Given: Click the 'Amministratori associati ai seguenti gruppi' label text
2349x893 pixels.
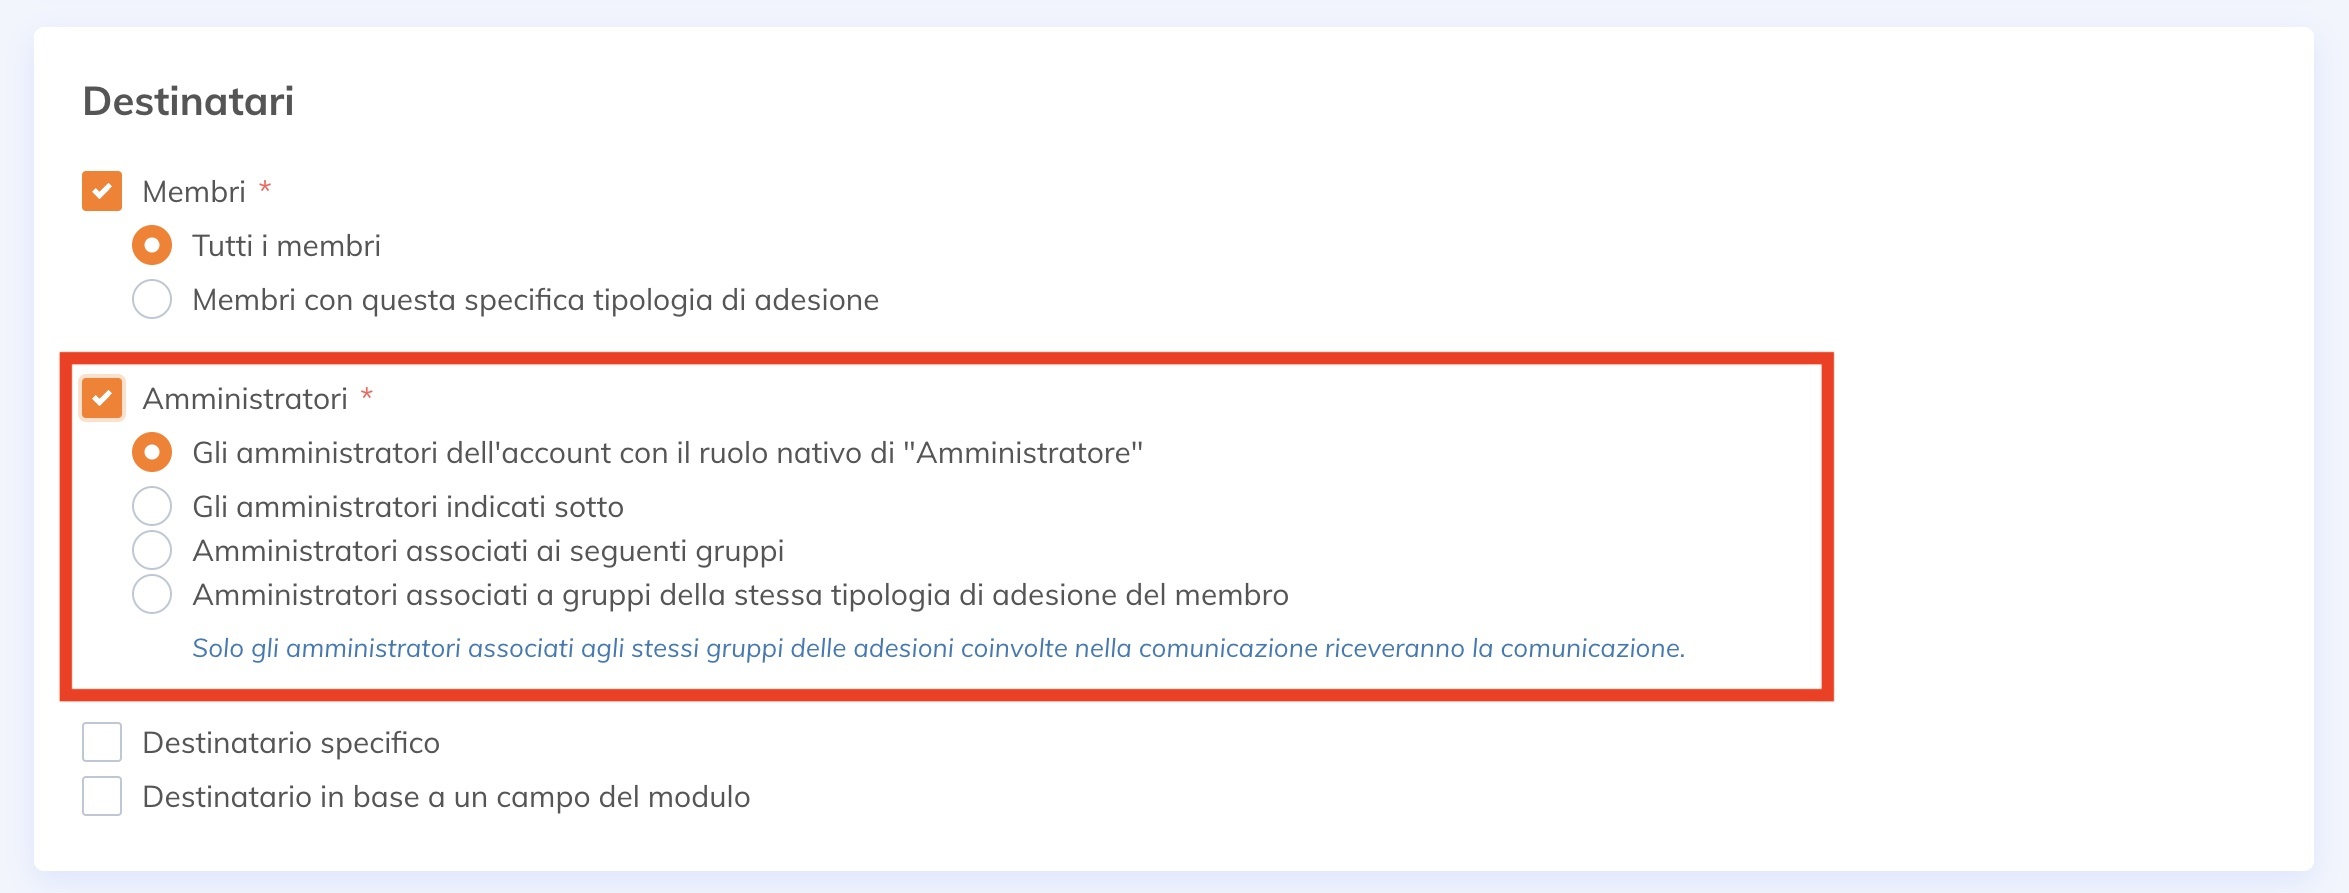Looking at the screenshot, I should coord(488,550).
